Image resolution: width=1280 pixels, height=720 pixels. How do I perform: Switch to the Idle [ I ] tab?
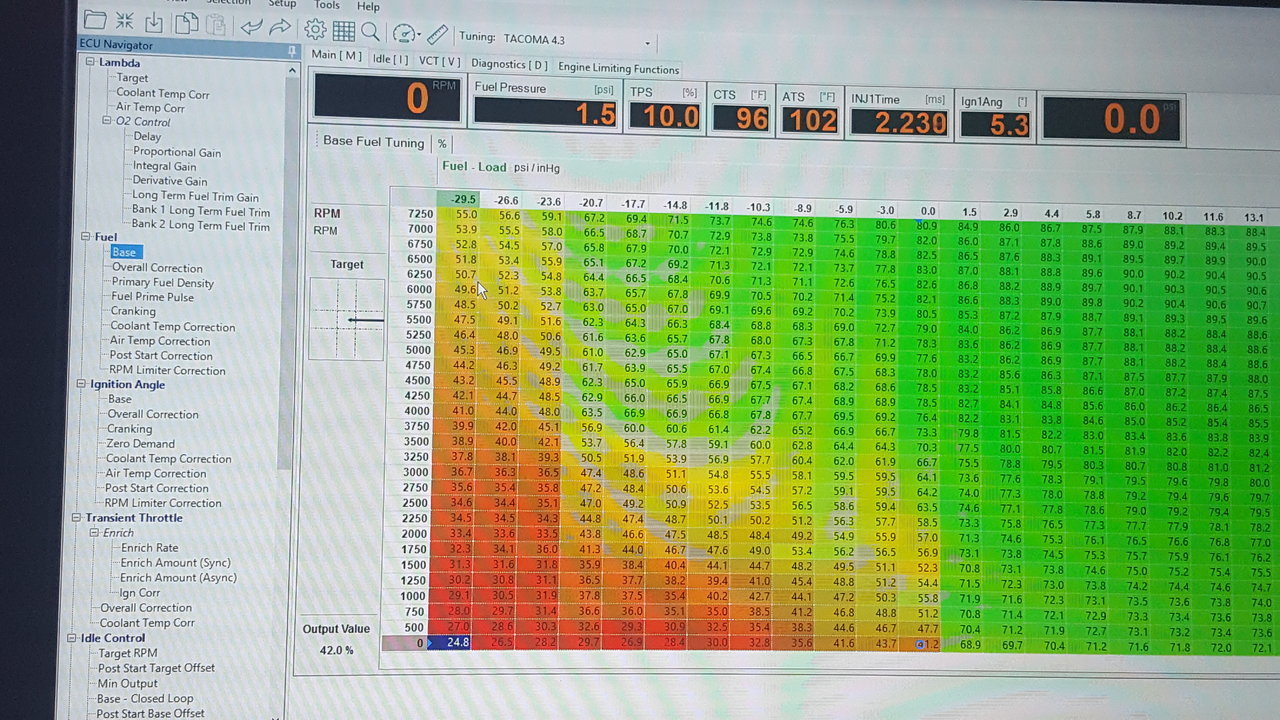(x=390, y=59)
